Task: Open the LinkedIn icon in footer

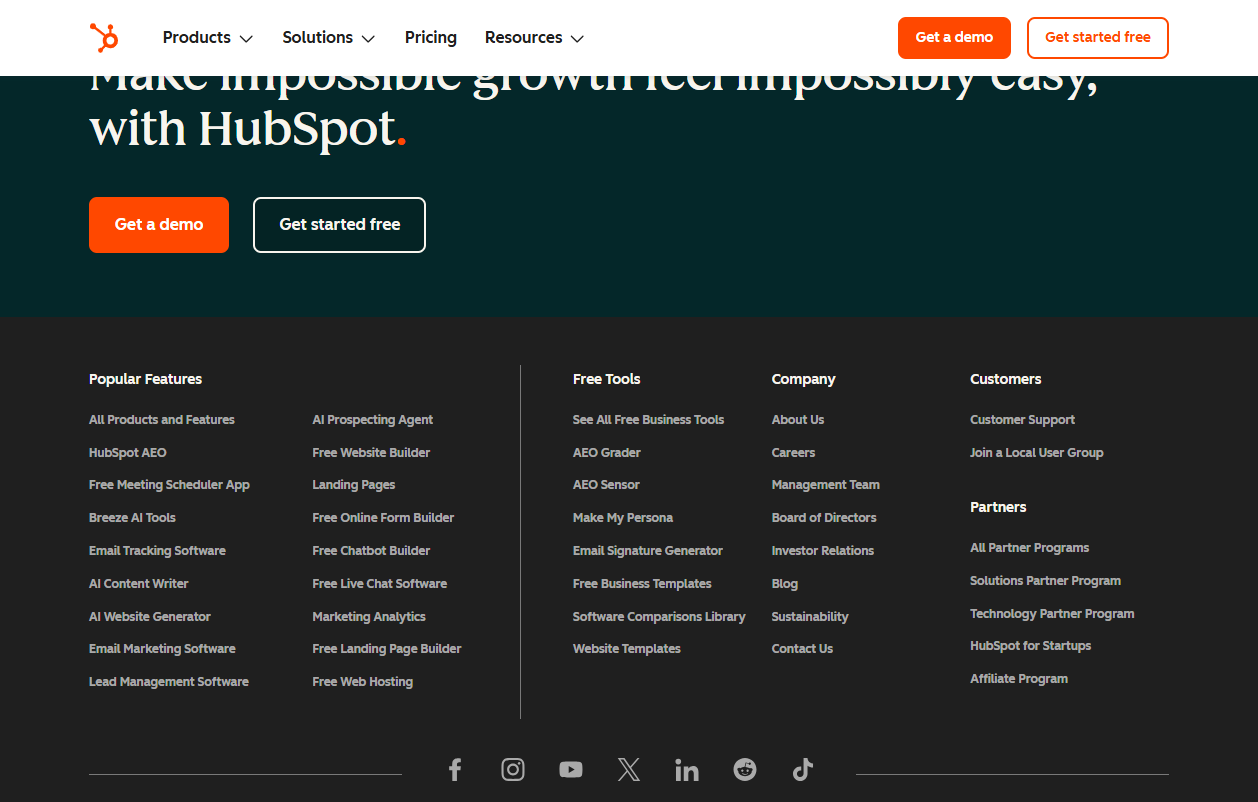Action: 687,769
